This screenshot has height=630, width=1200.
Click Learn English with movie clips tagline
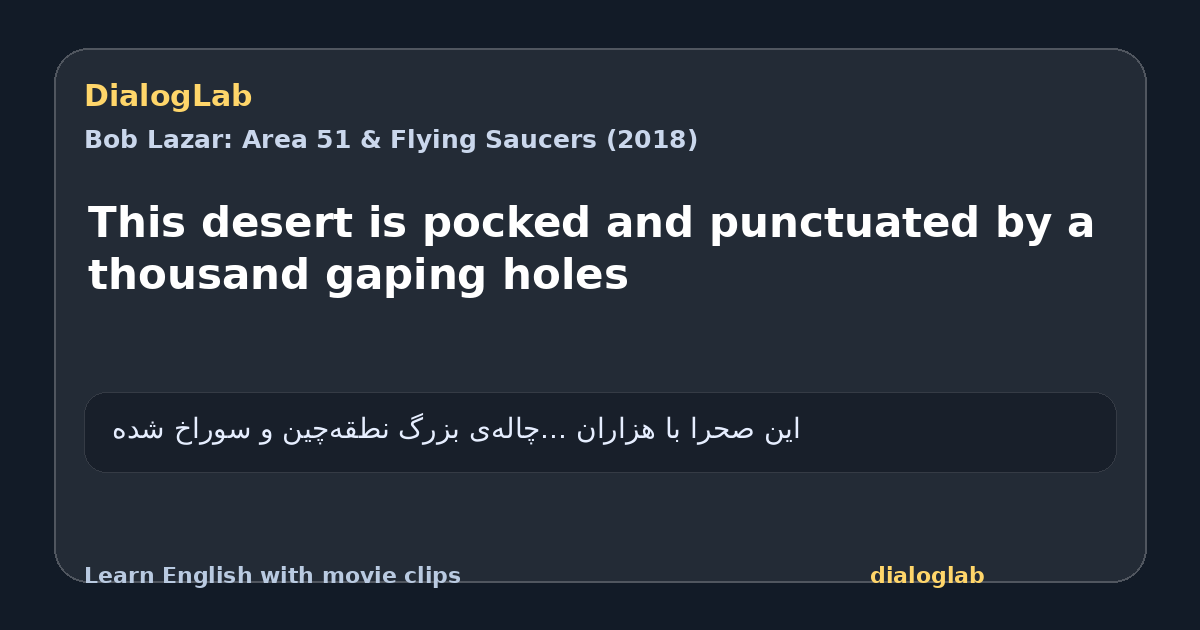[x=272, y=576]
